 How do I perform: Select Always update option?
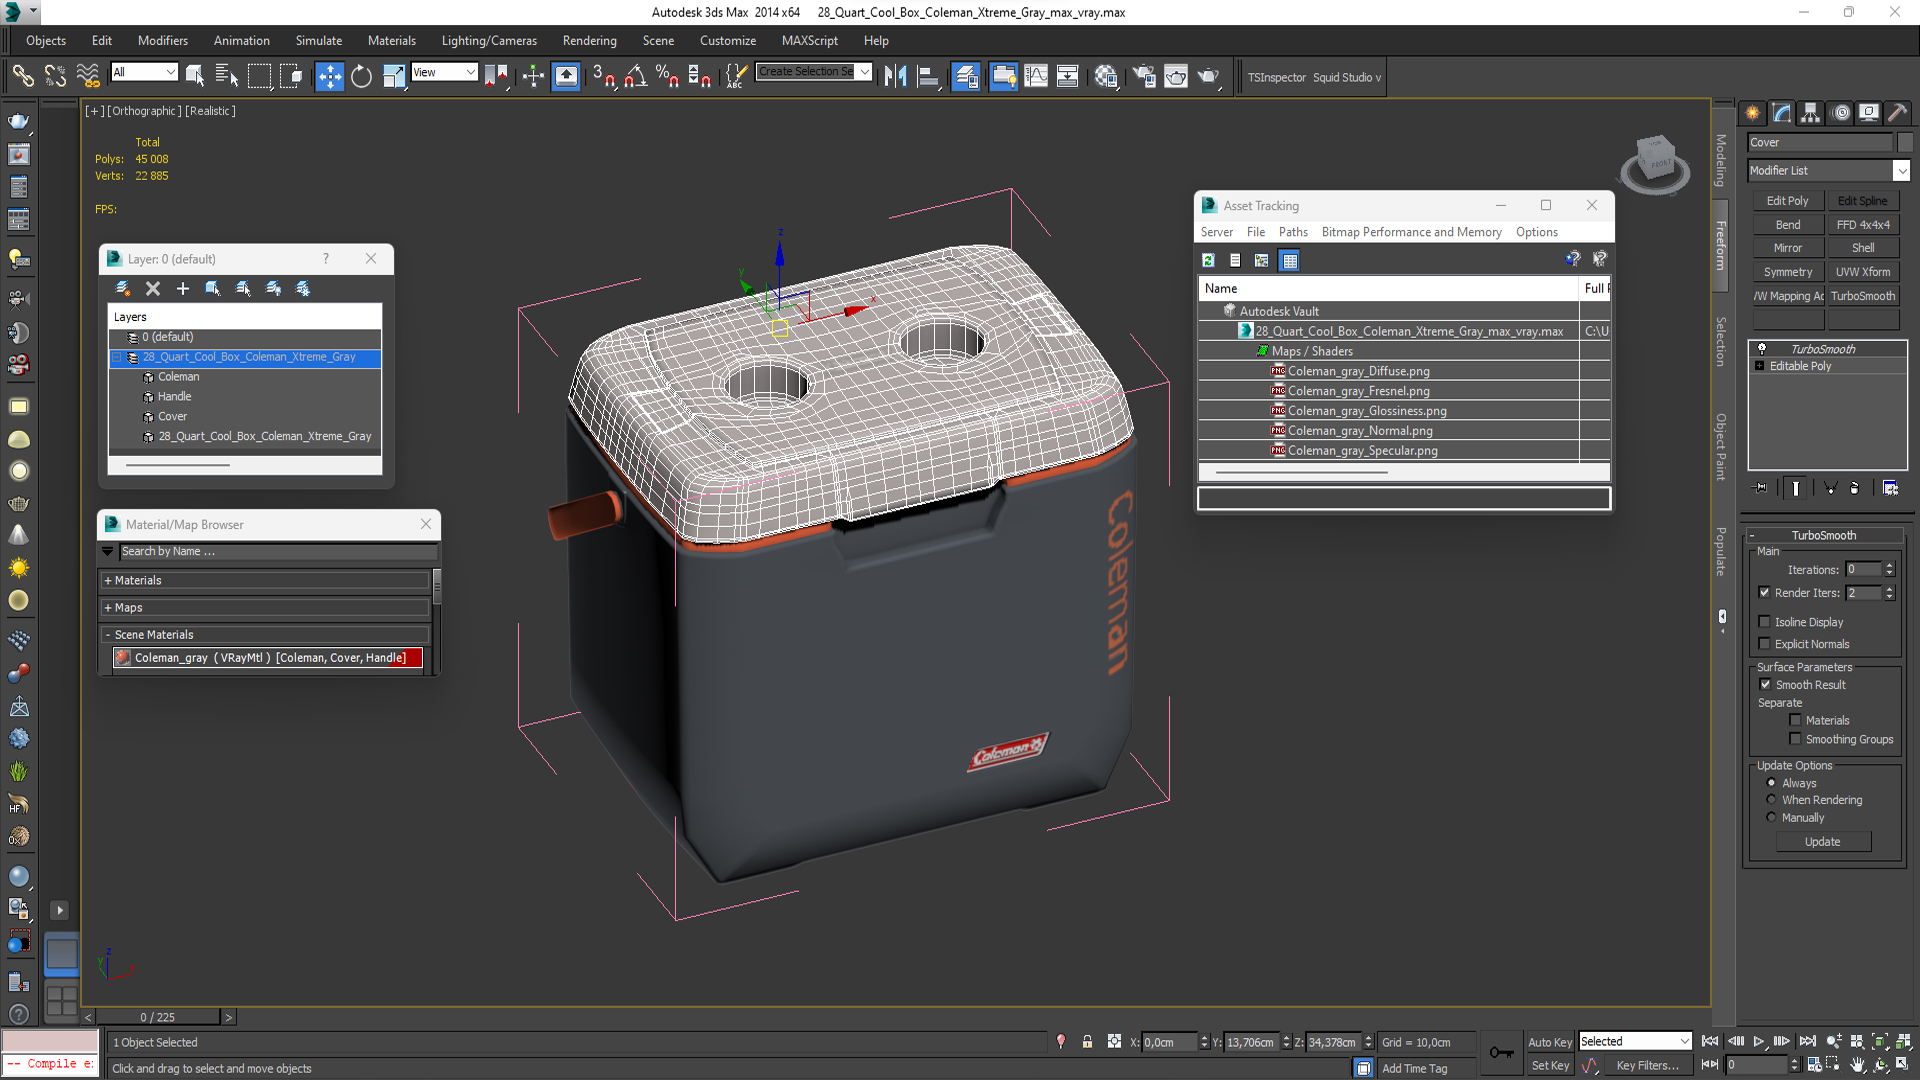click(1771, 783)
